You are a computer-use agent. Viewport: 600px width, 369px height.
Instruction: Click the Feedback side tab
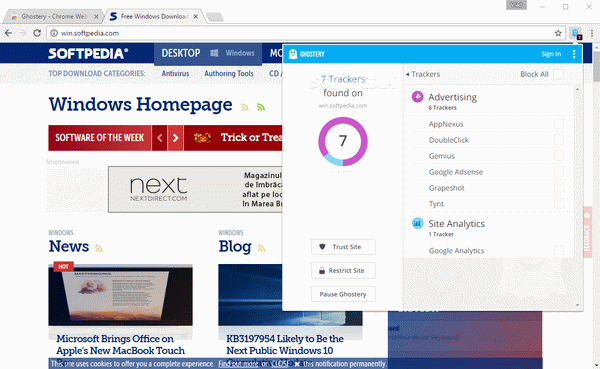tap(587, 232)
